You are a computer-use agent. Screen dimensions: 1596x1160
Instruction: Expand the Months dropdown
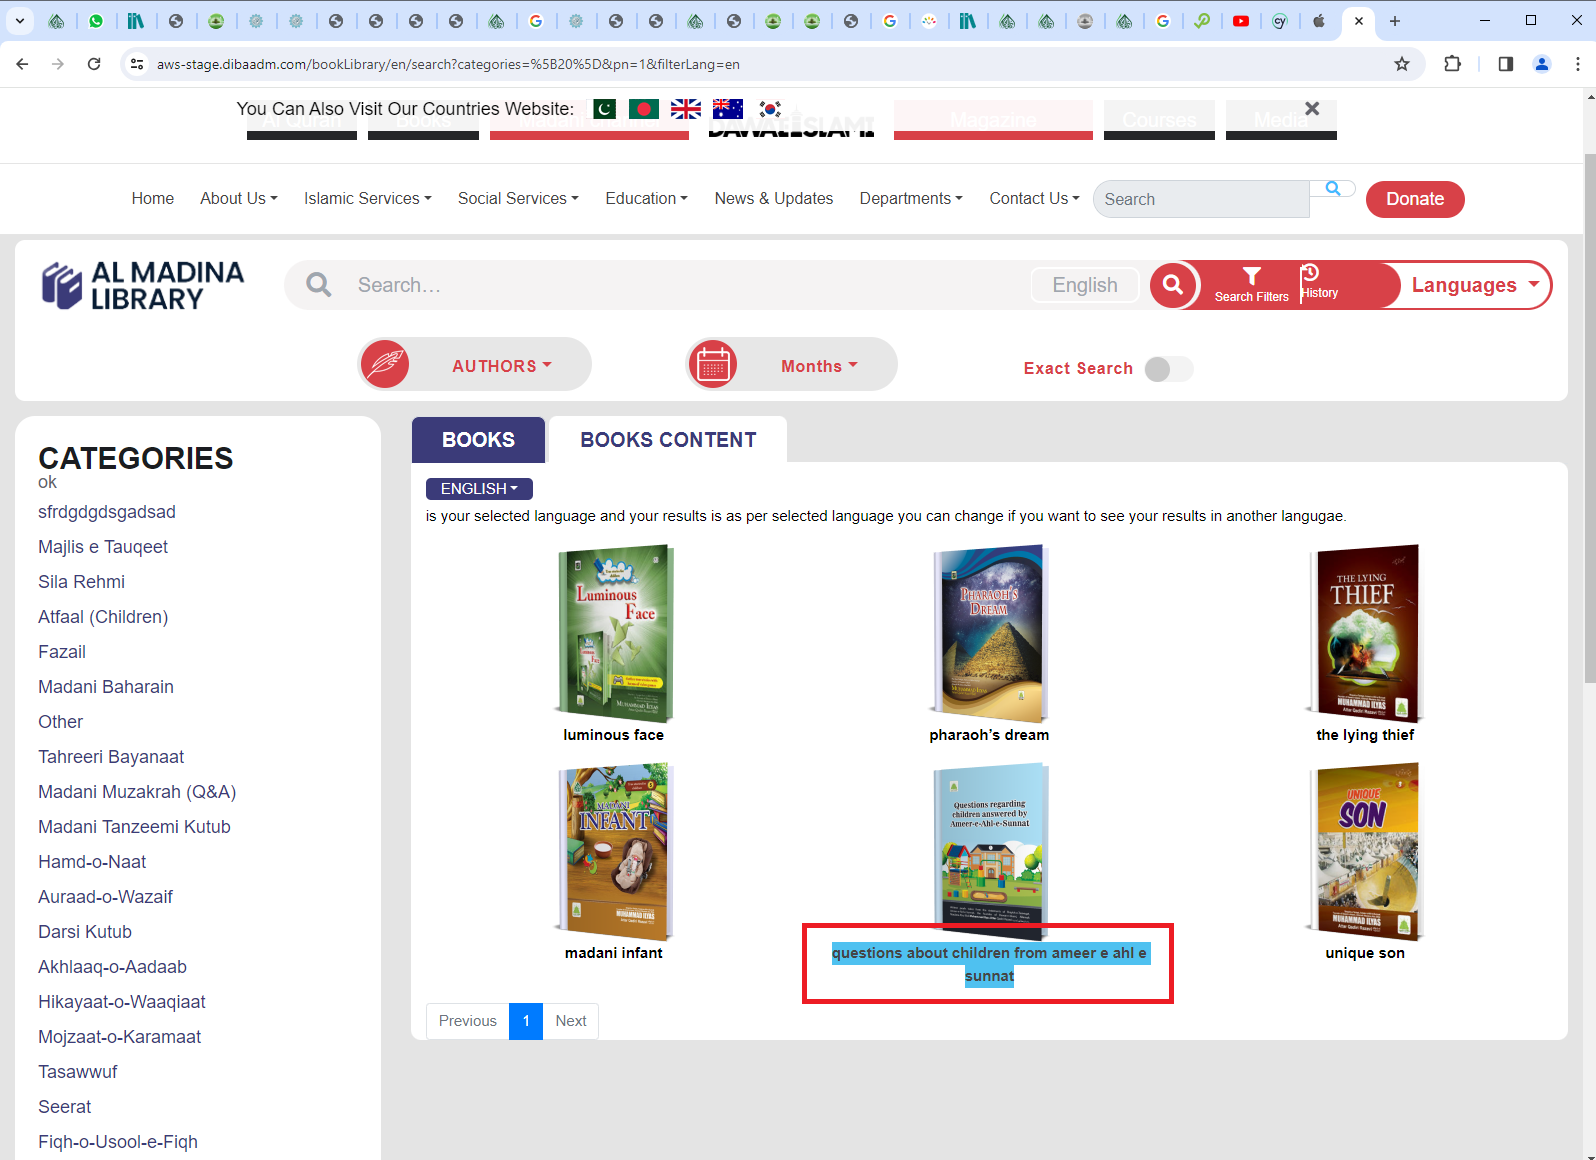[818, 366]
